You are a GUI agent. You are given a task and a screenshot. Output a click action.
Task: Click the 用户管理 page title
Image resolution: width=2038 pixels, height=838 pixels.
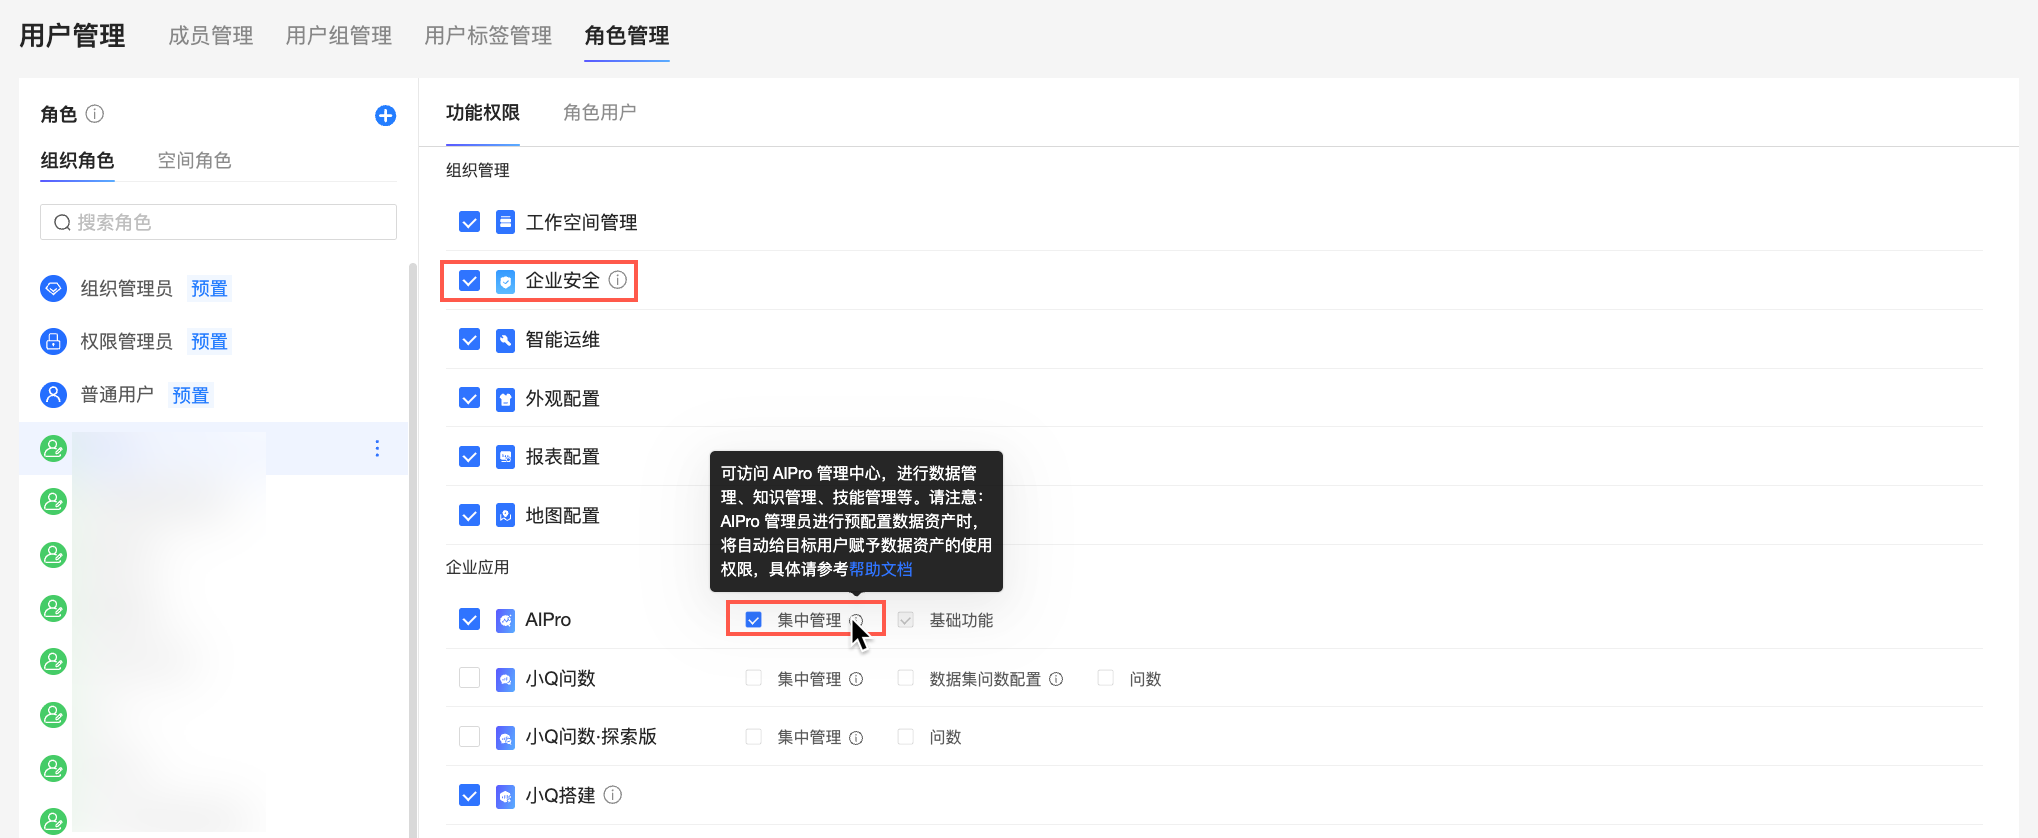tap(72, 36)
